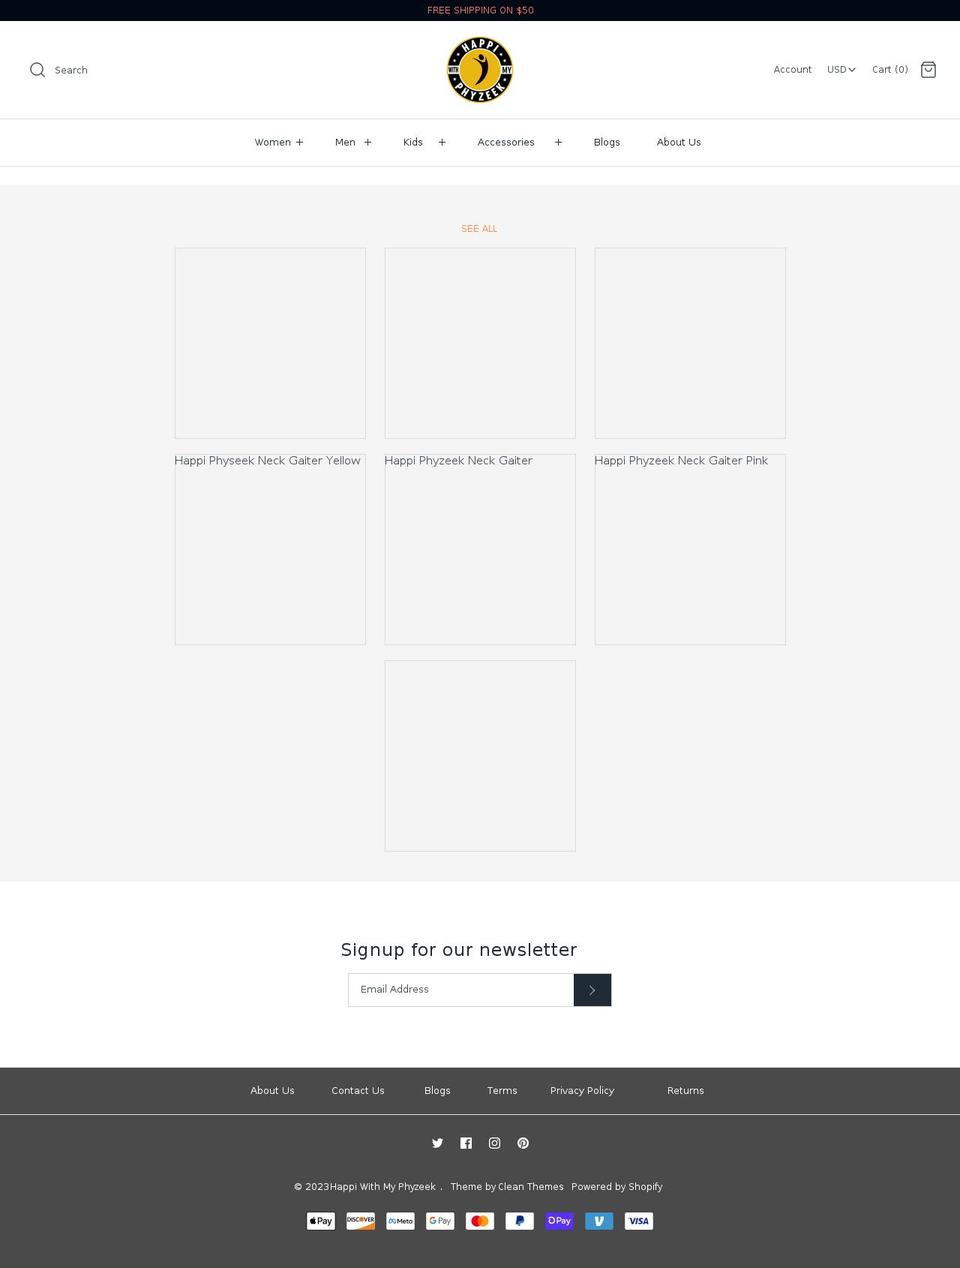Expand Accessories menu with plus sign
960x1268 pixels.
pos(558,142)
